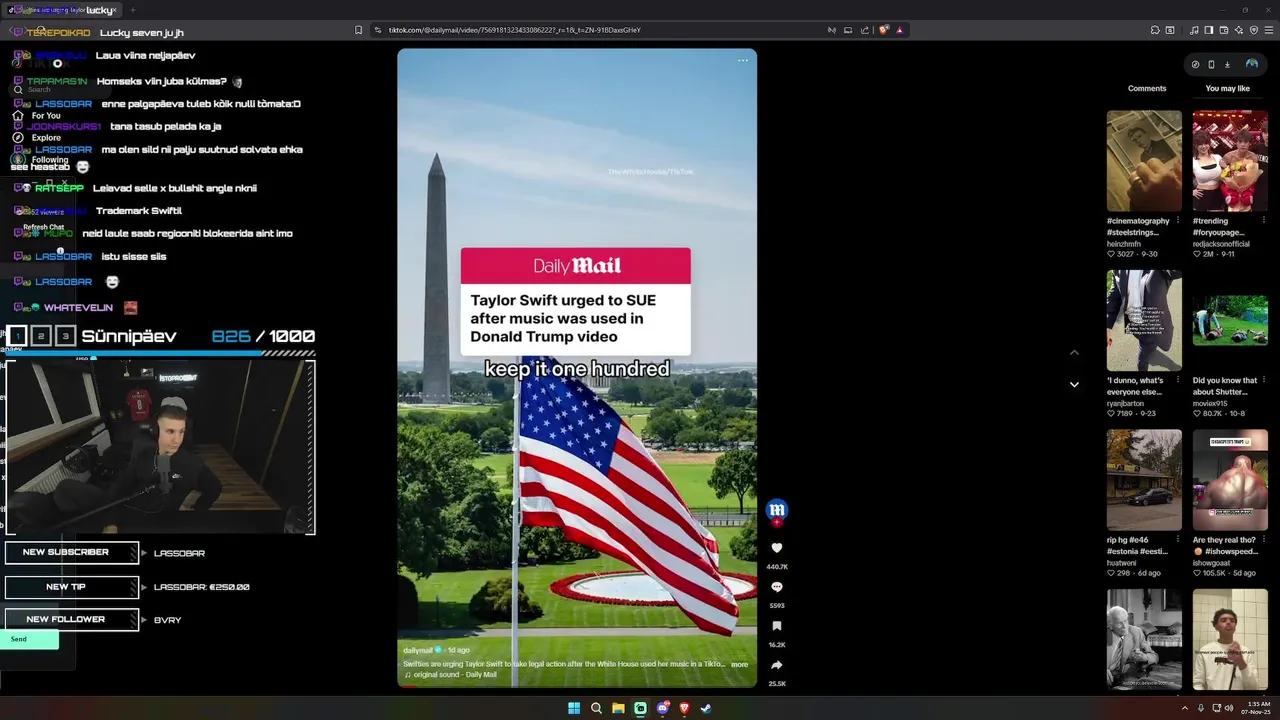
Task: Go to the previous video with up chevron
Action: pos(1074,352)
